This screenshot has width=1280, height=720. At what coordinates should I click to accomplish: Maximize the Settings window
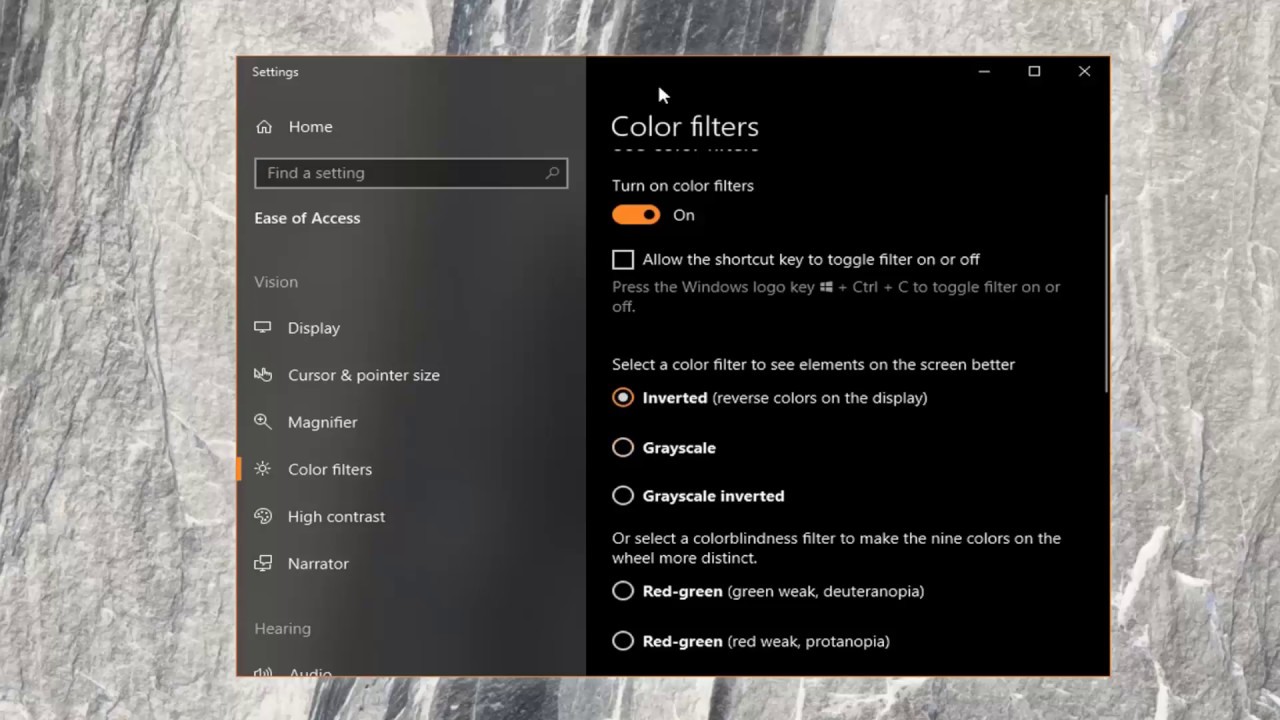(x=1034, y=71)
